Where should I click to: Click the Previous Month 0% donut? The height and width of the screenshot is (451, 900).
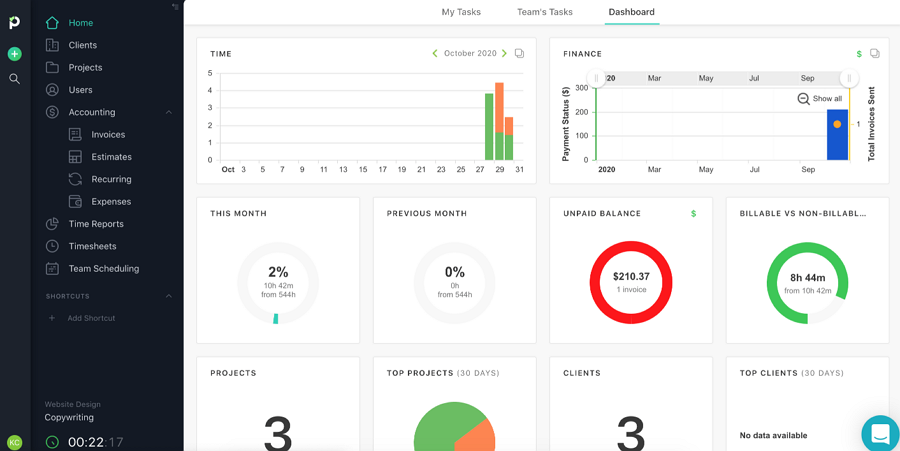click(x=455, y=283)
